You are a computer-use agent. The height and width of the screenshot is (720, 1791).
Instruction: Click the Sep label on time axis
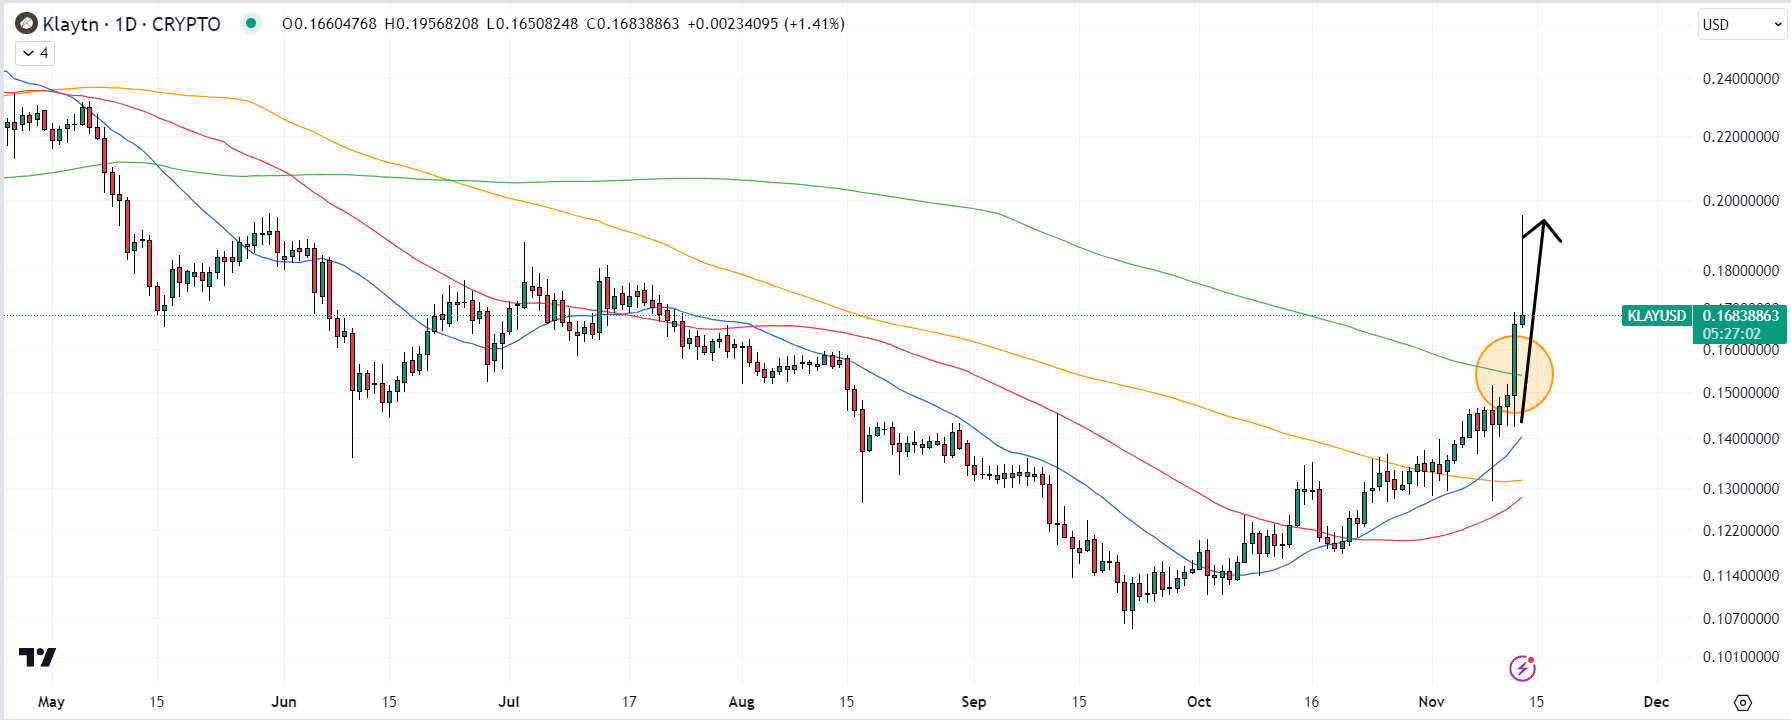[974, 702]
